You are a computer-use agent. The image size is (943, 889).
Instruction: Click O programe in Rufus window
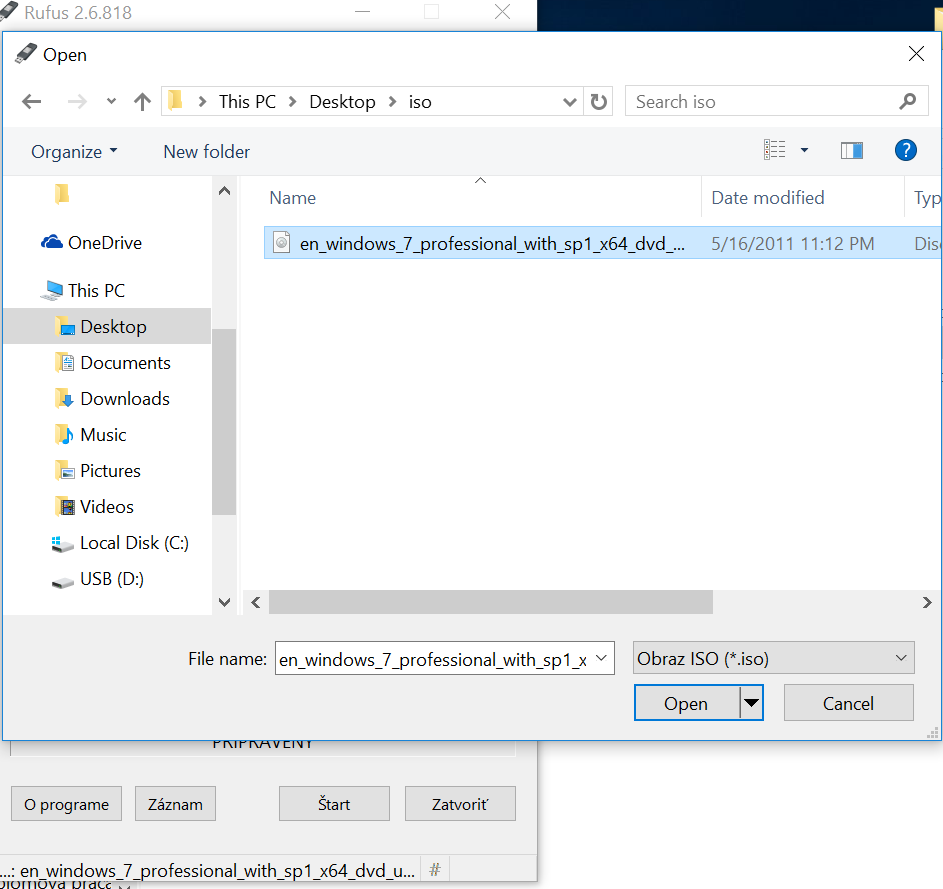tap(66, 804)
